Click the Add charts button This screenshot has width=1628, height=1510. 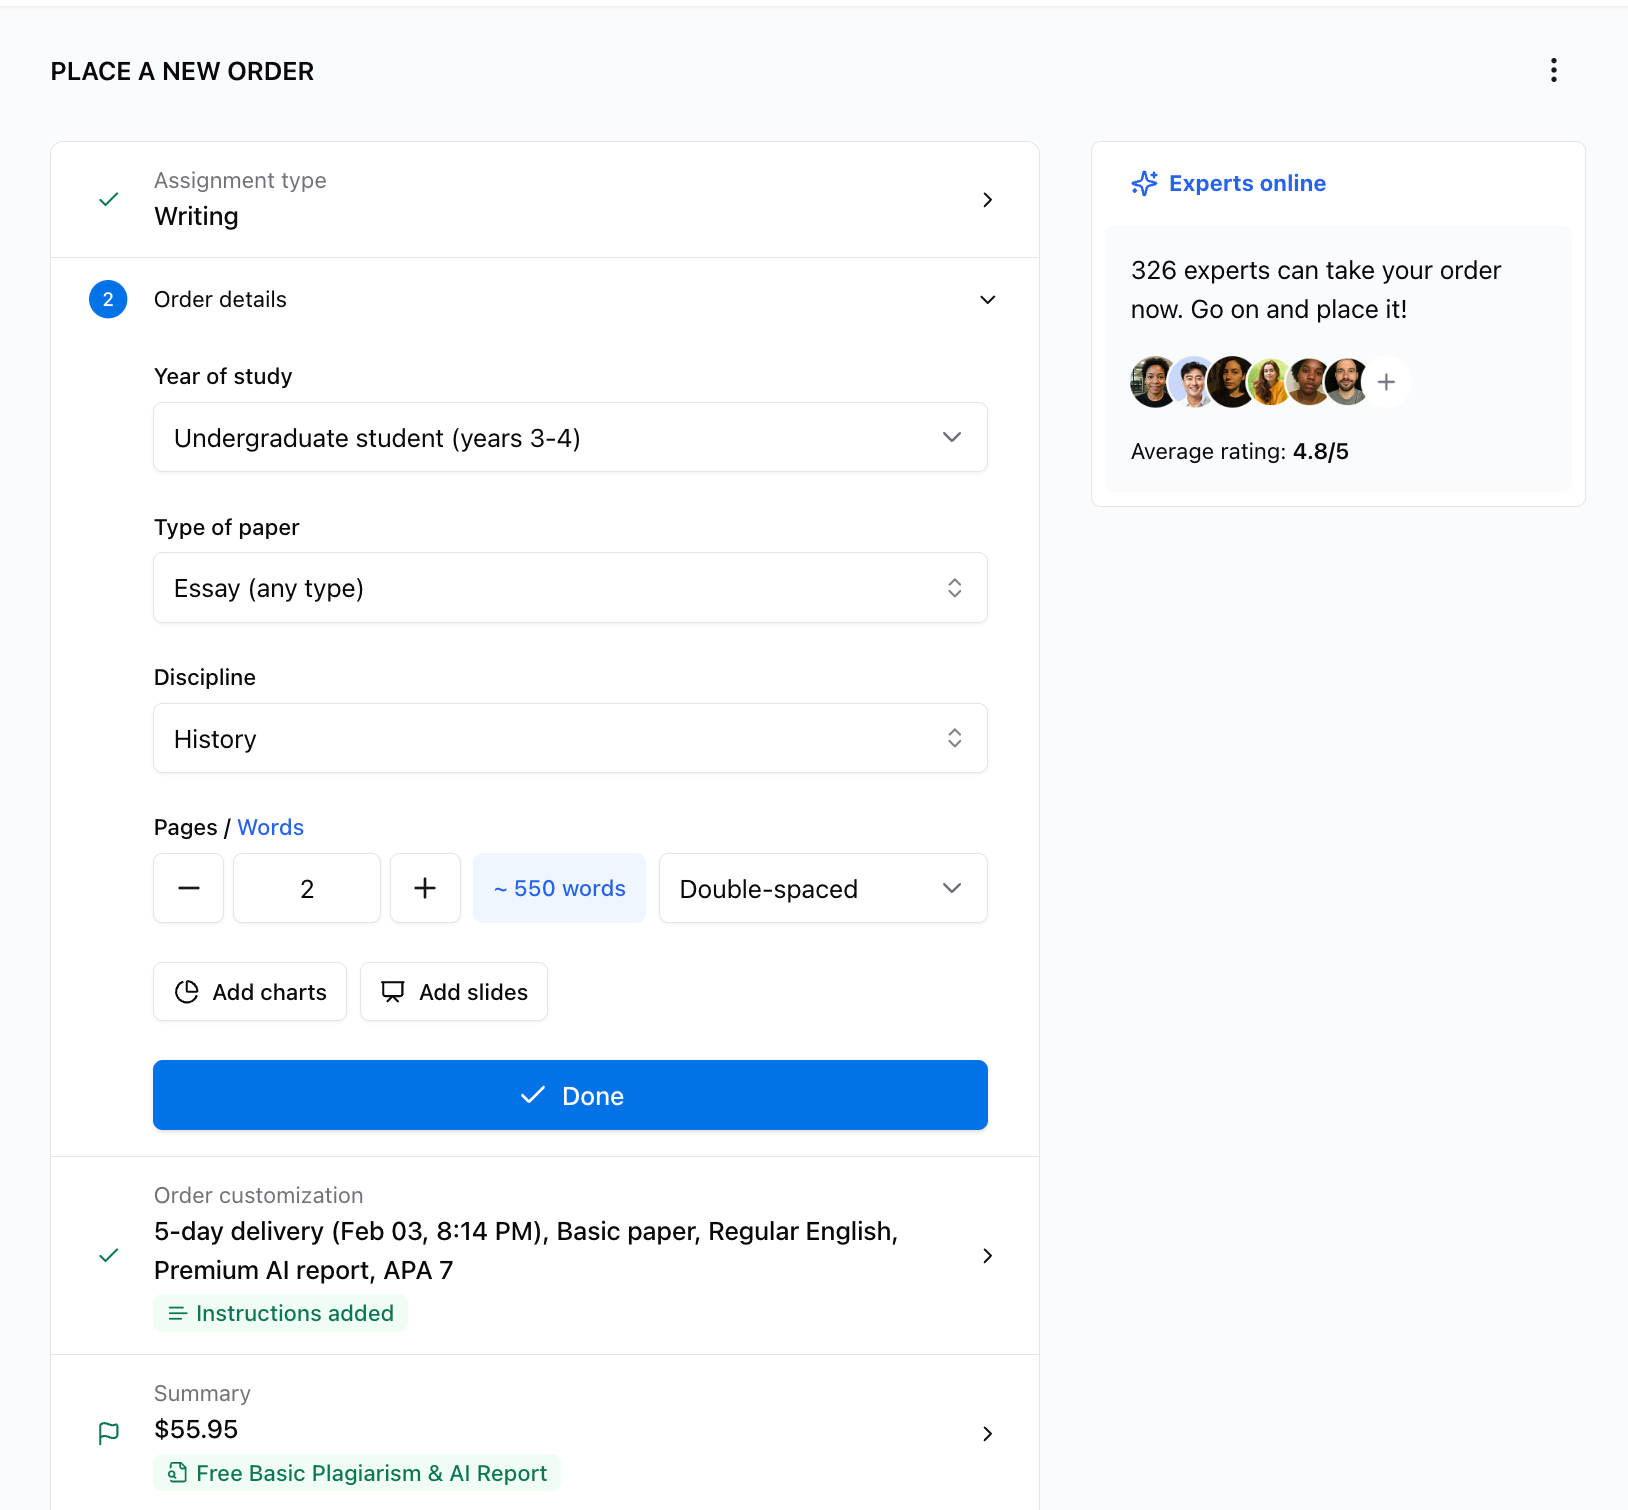[x=250, y=992]
